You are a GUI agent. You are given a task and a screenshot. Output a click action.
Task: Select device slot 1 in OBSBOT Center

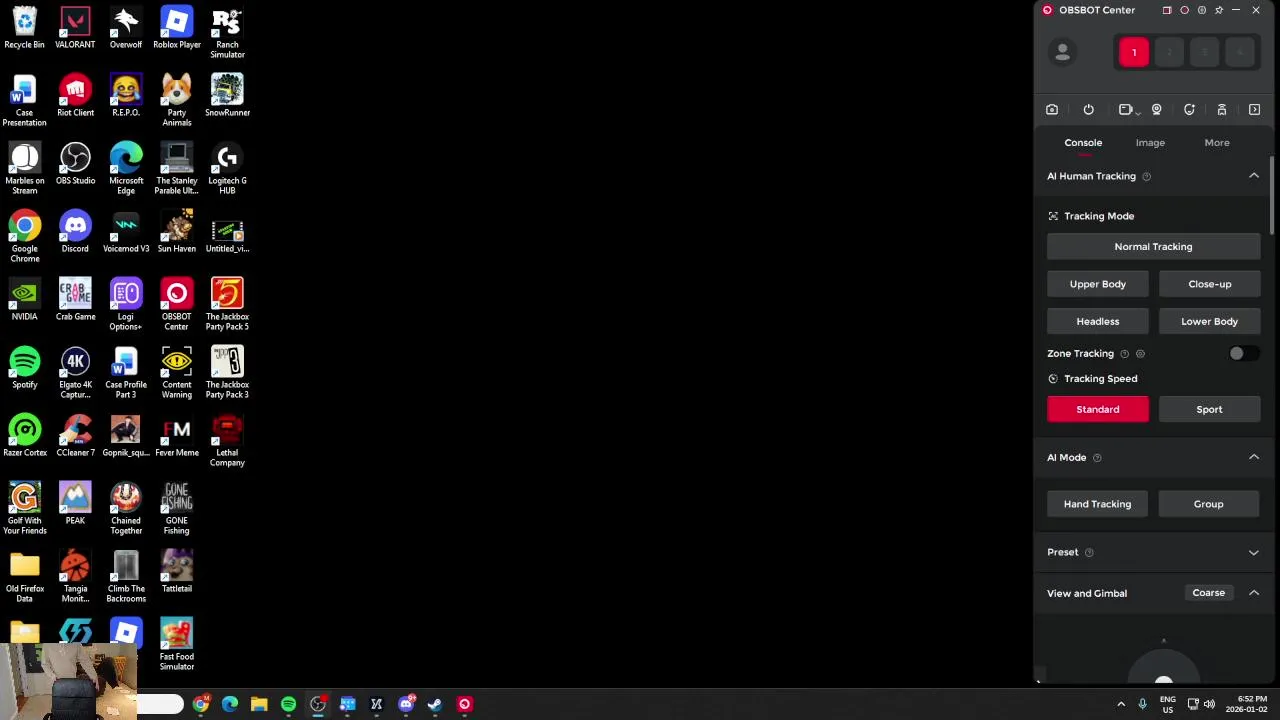(x=1134, y=52)
